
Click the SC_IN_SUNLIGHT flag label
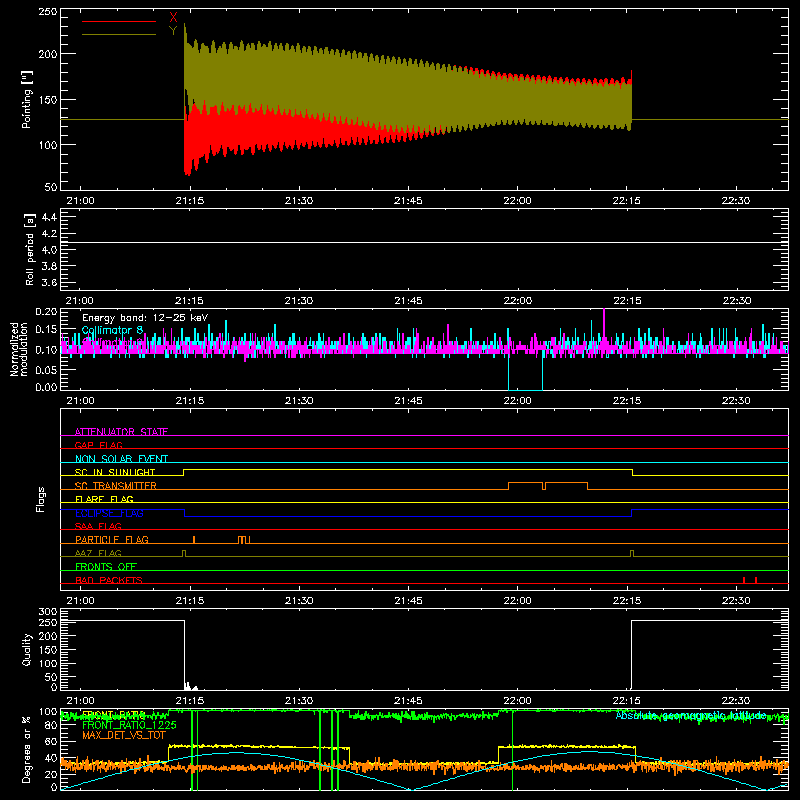tap(115, 472)
